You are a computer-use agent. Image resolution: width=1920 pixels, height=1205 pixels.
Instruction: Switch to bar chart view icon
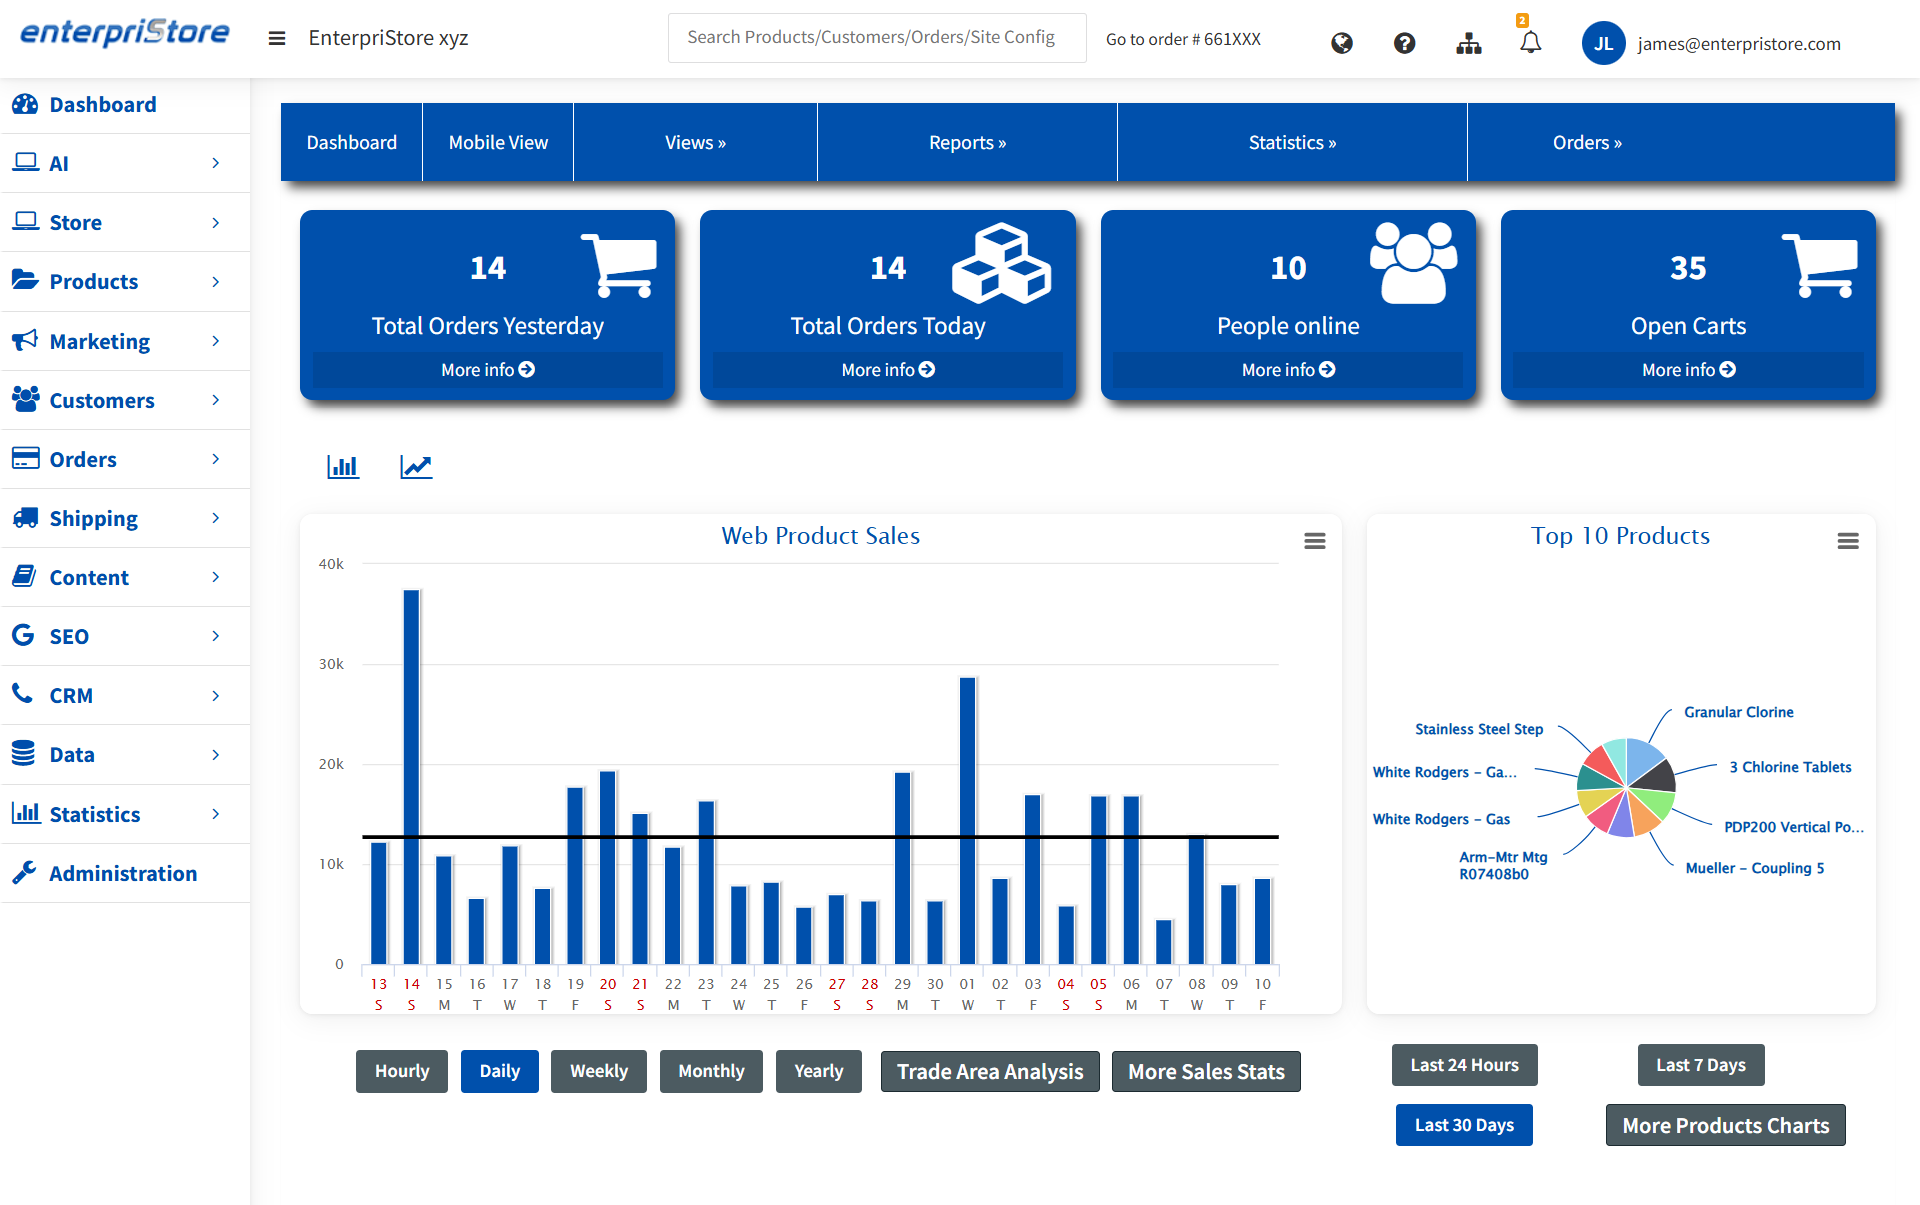tap(343, 467)
